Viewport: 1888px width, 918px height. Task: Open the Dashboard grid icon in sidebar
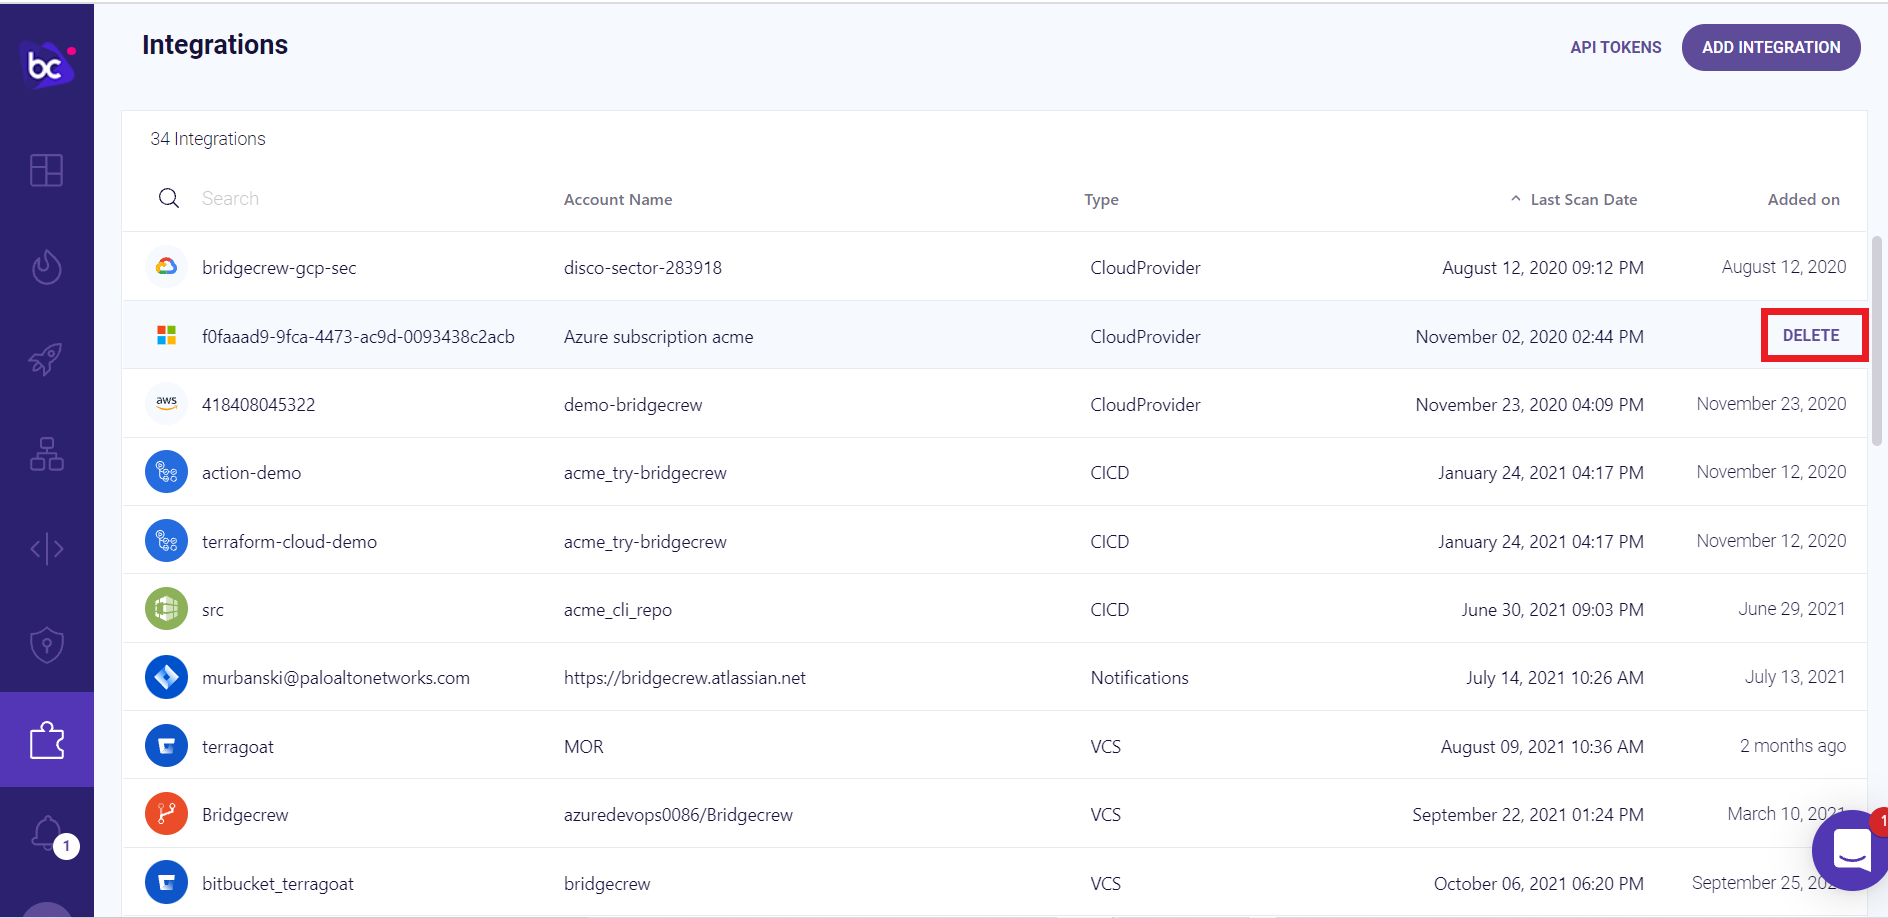(x=46, y=170)
